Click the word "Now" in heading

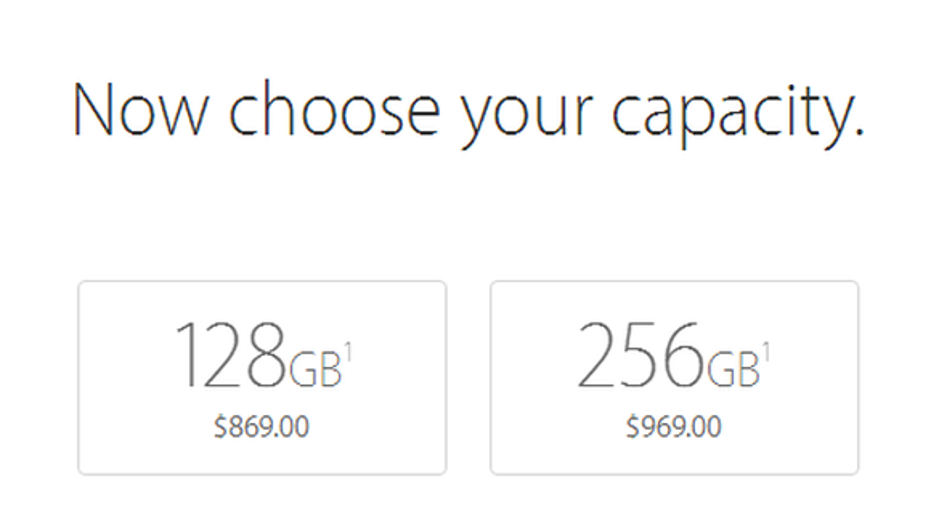point(141,110)
